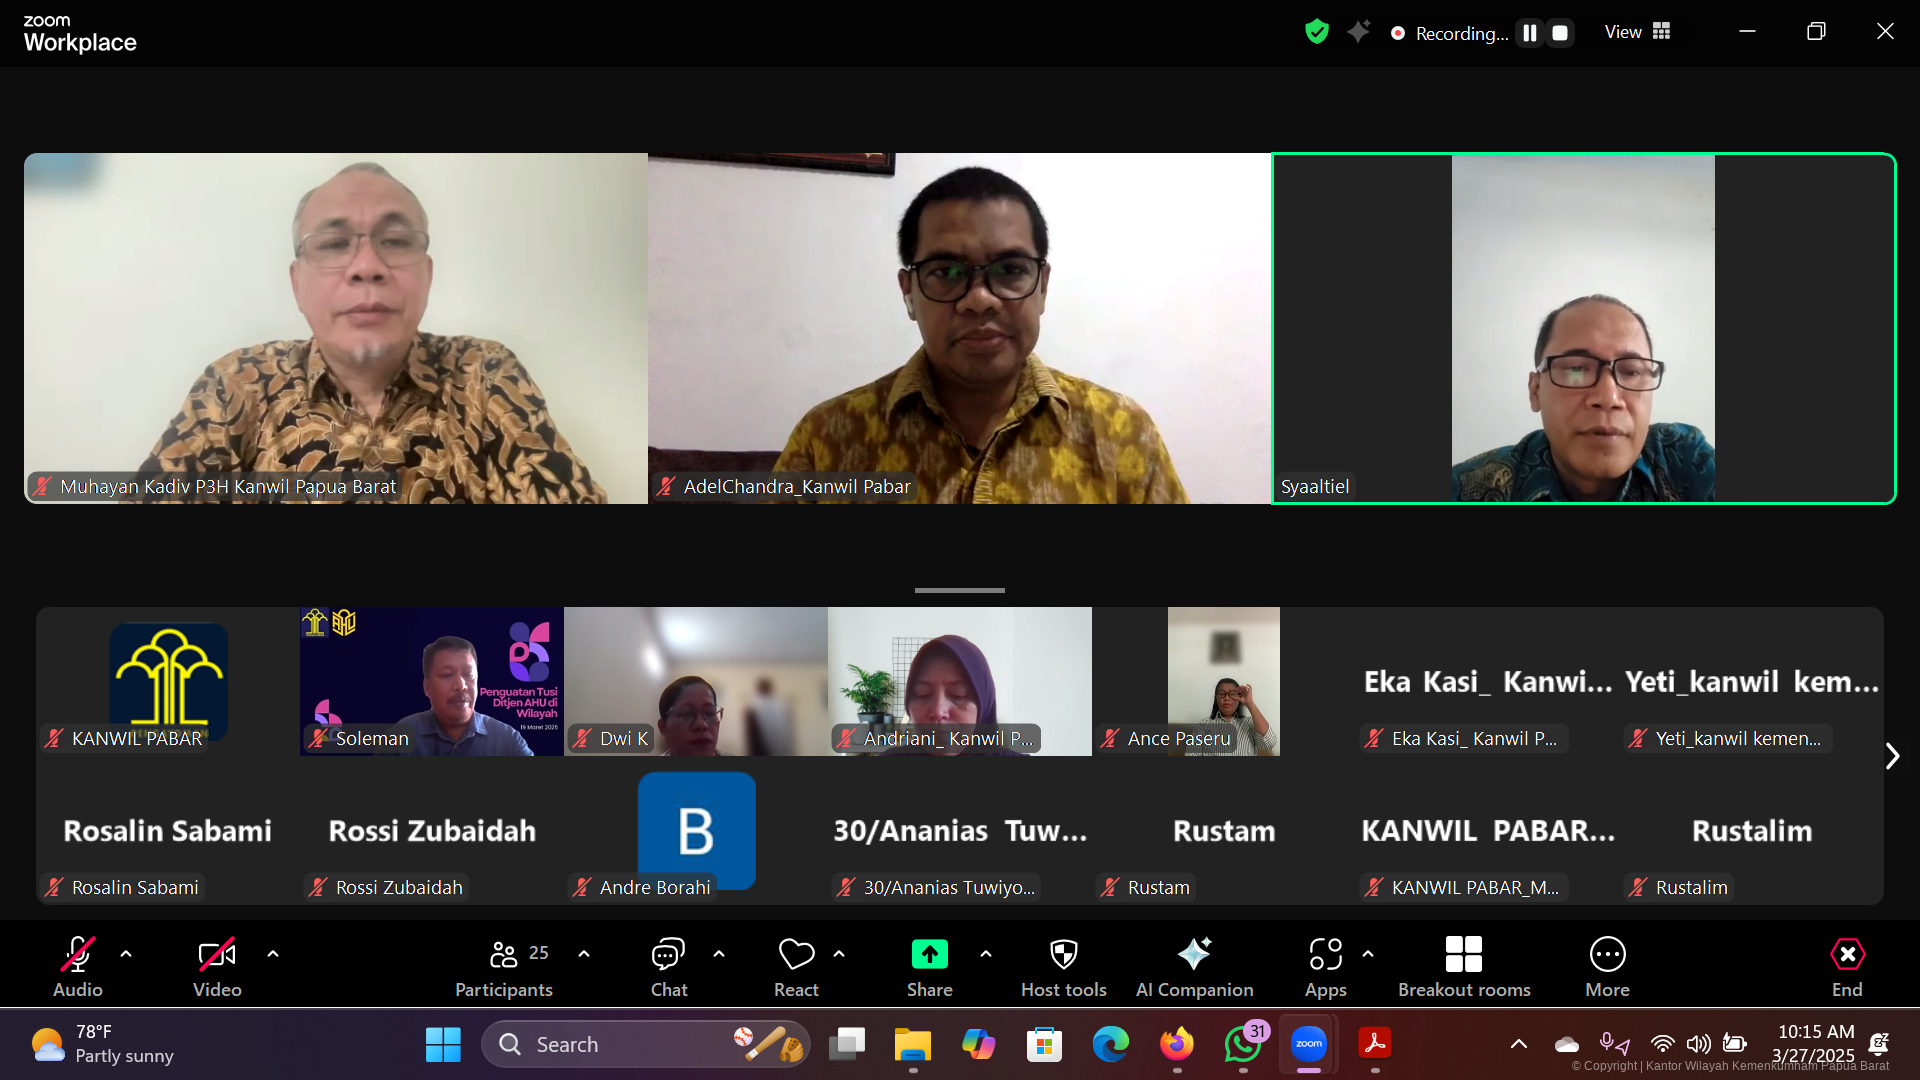Click the encryption shield icon
Viewport: 1920px width, 1080px height.
(x=1317, y=32)
